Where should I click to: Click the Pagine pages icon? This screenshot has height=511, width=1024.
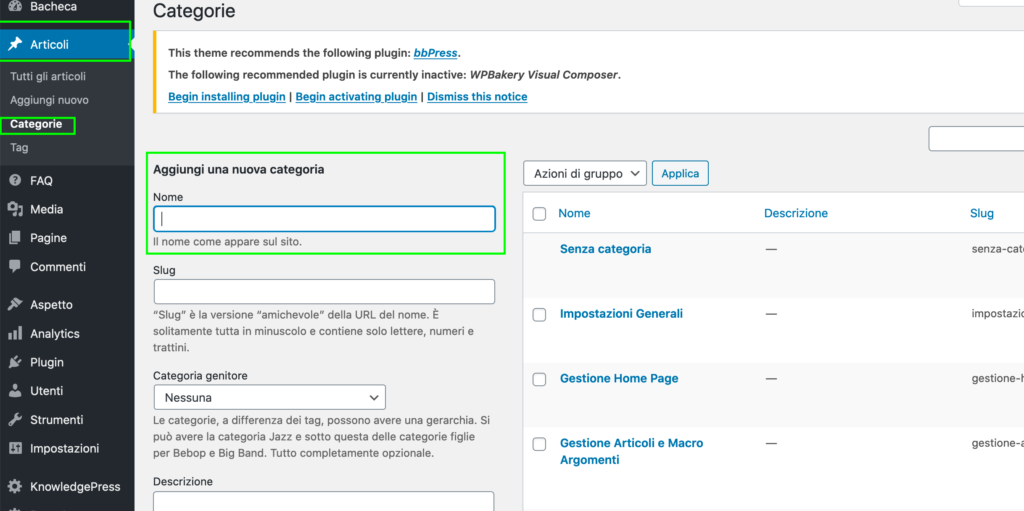coord(15,238)
